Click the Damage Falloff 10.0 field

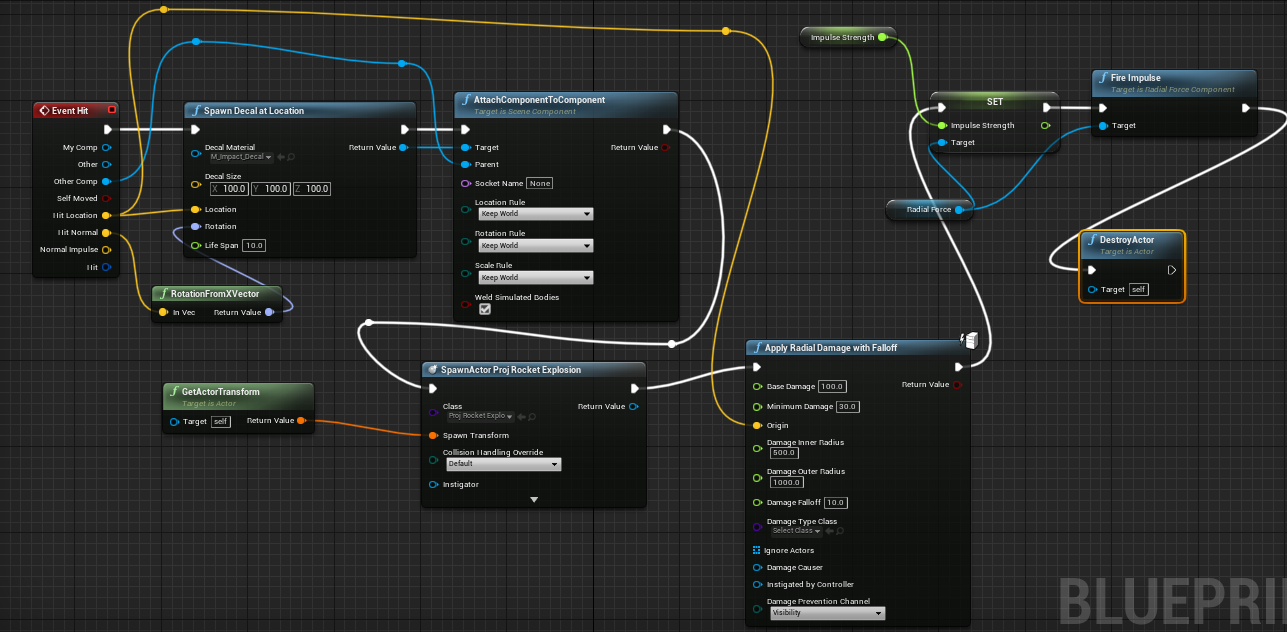(x=835, y=502)
